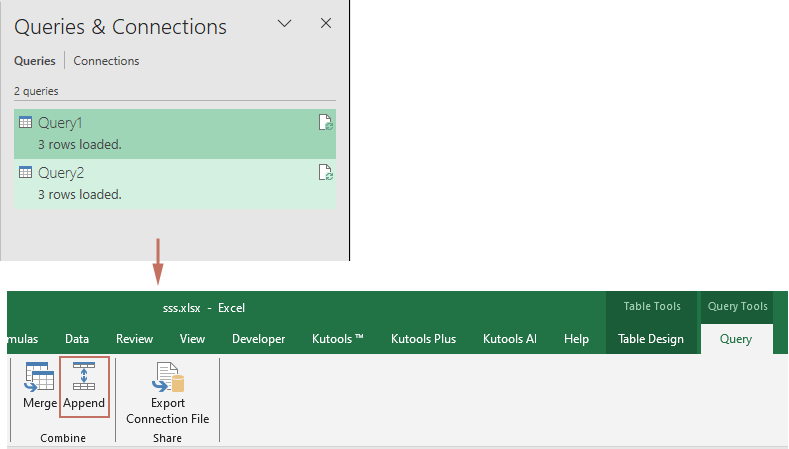
Task: Open the Help ribbon tab
Action: click(576, 339)
